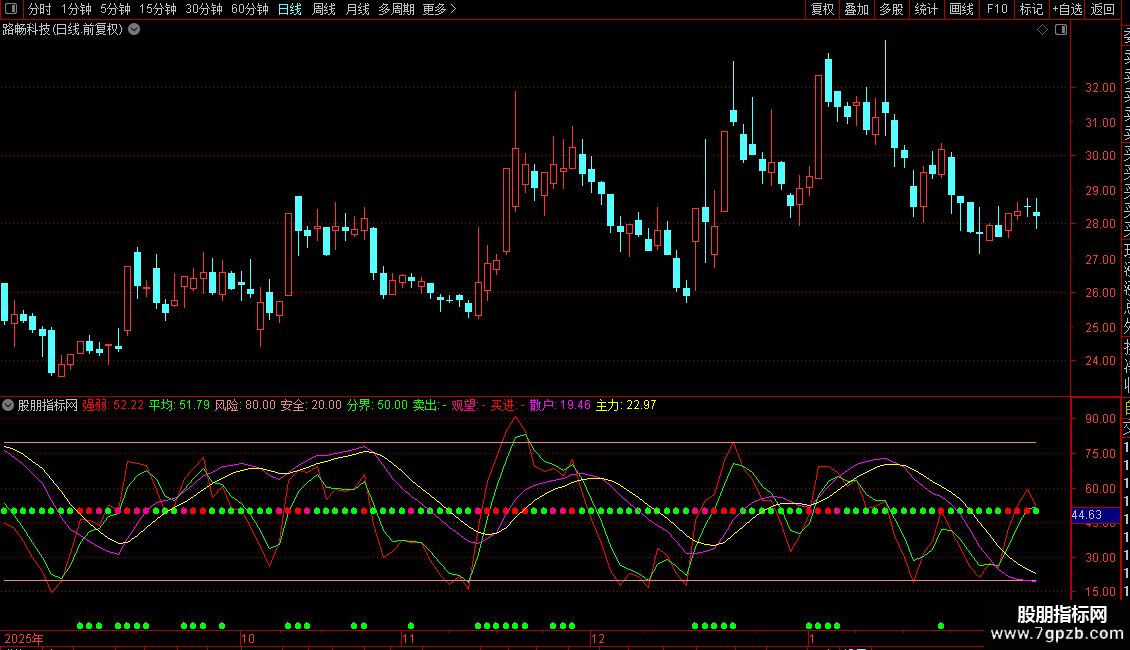Switch to 日线 daily period
The width and height of the screenshot is (1130, 650).
pos(290,10)
